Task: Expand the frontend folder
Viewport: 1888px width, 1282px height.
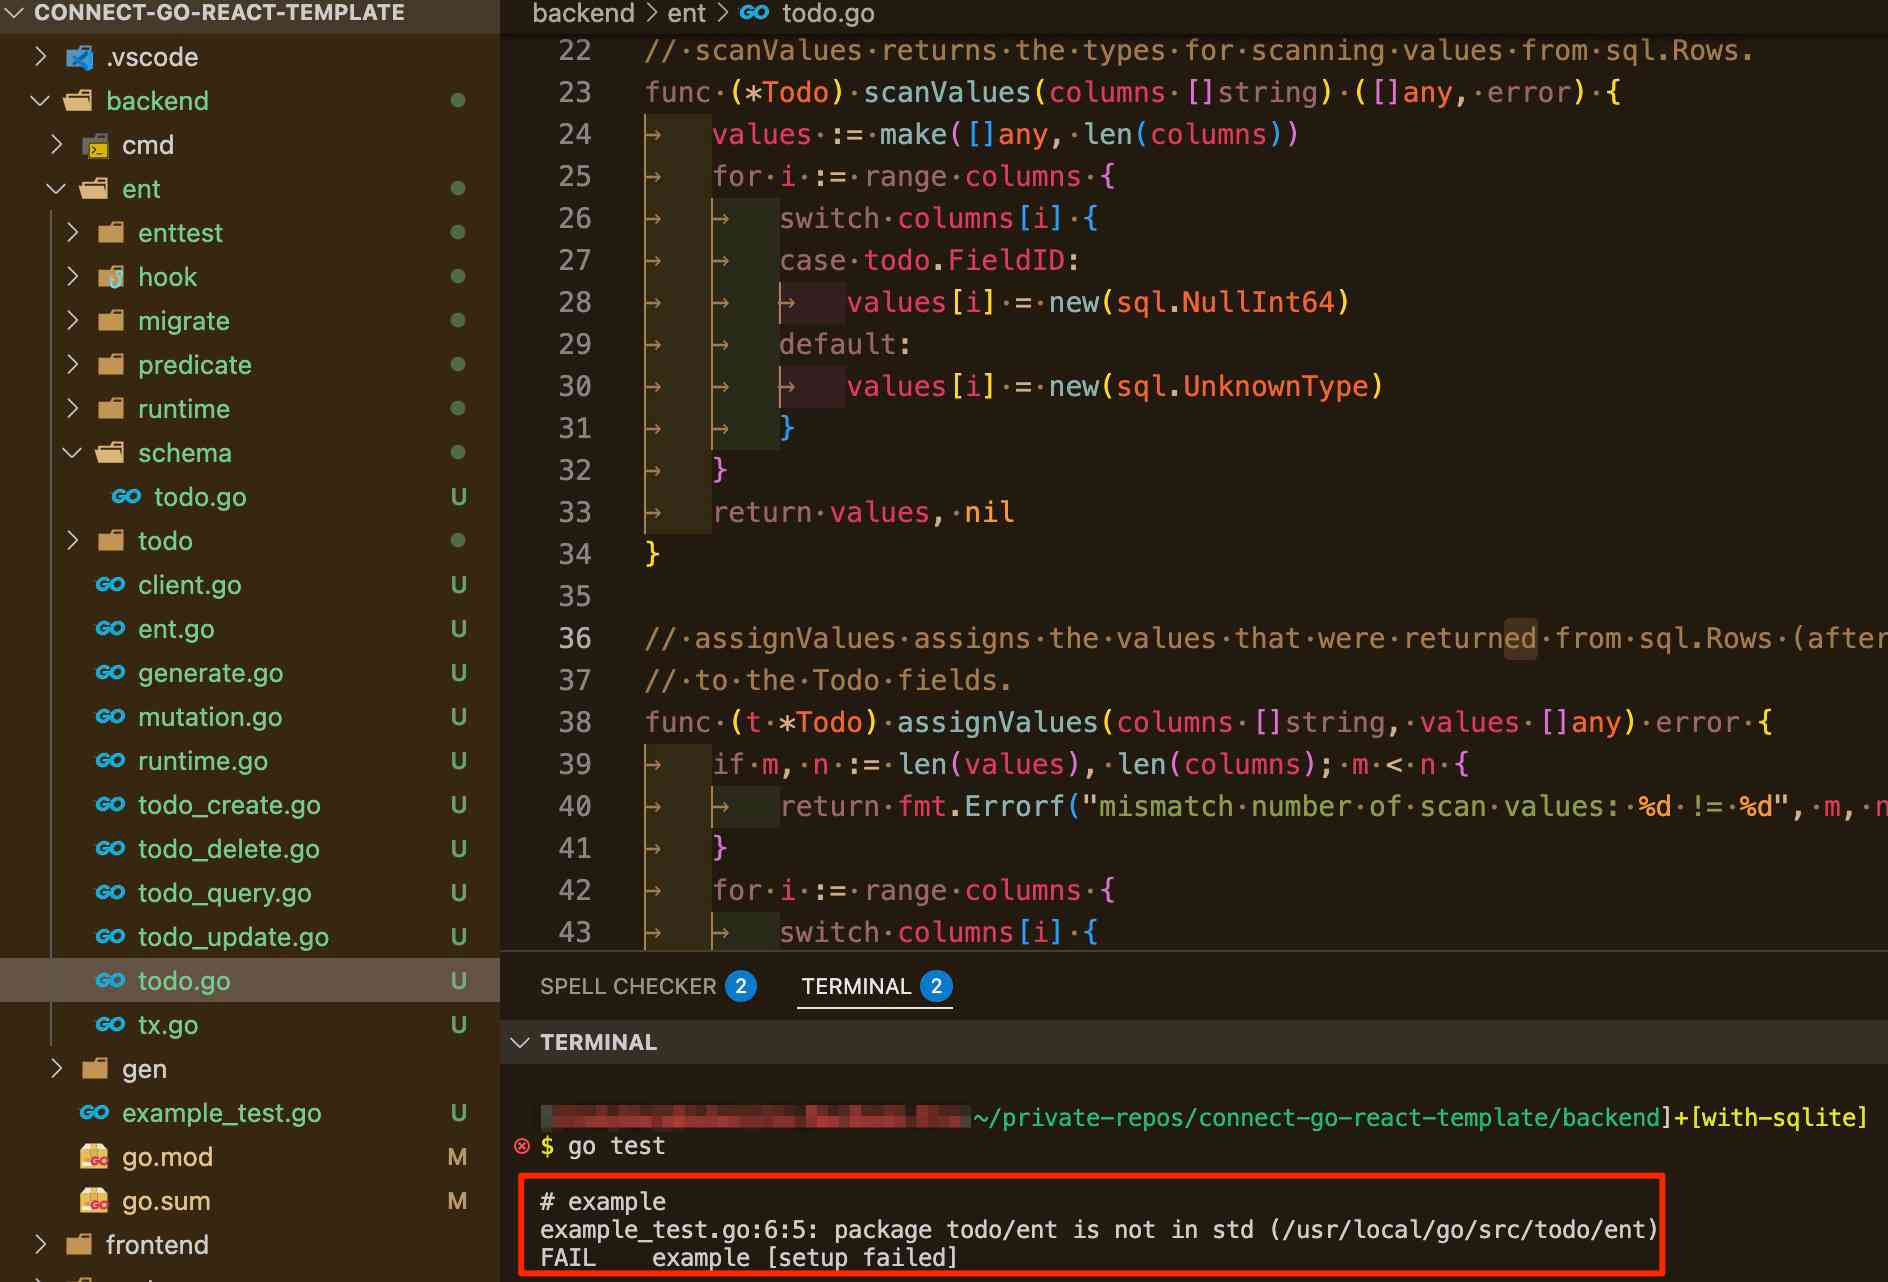Action: (40, 1245)
